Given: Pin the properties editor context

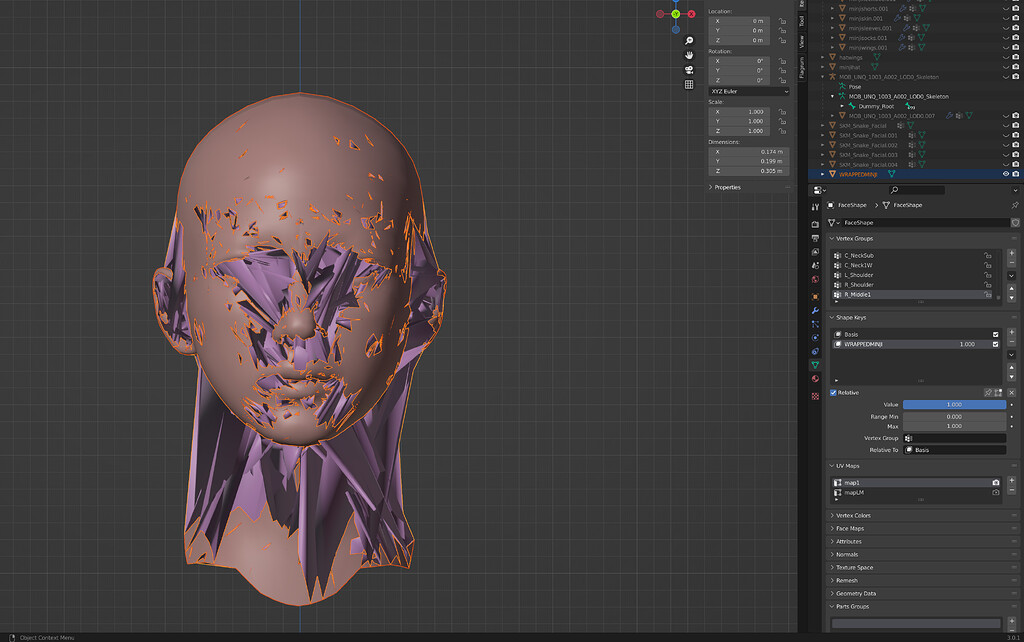Looking at the screenshot, I should click(x=1015, y=205).
